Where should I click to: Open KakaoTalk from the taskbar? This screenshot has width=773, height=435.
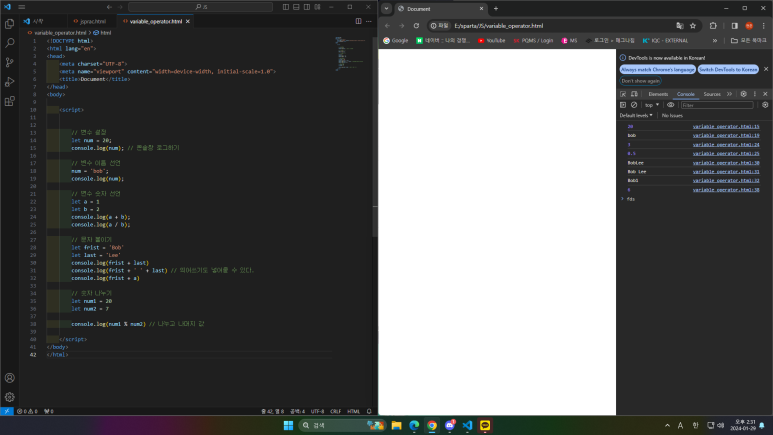(485, 425)
